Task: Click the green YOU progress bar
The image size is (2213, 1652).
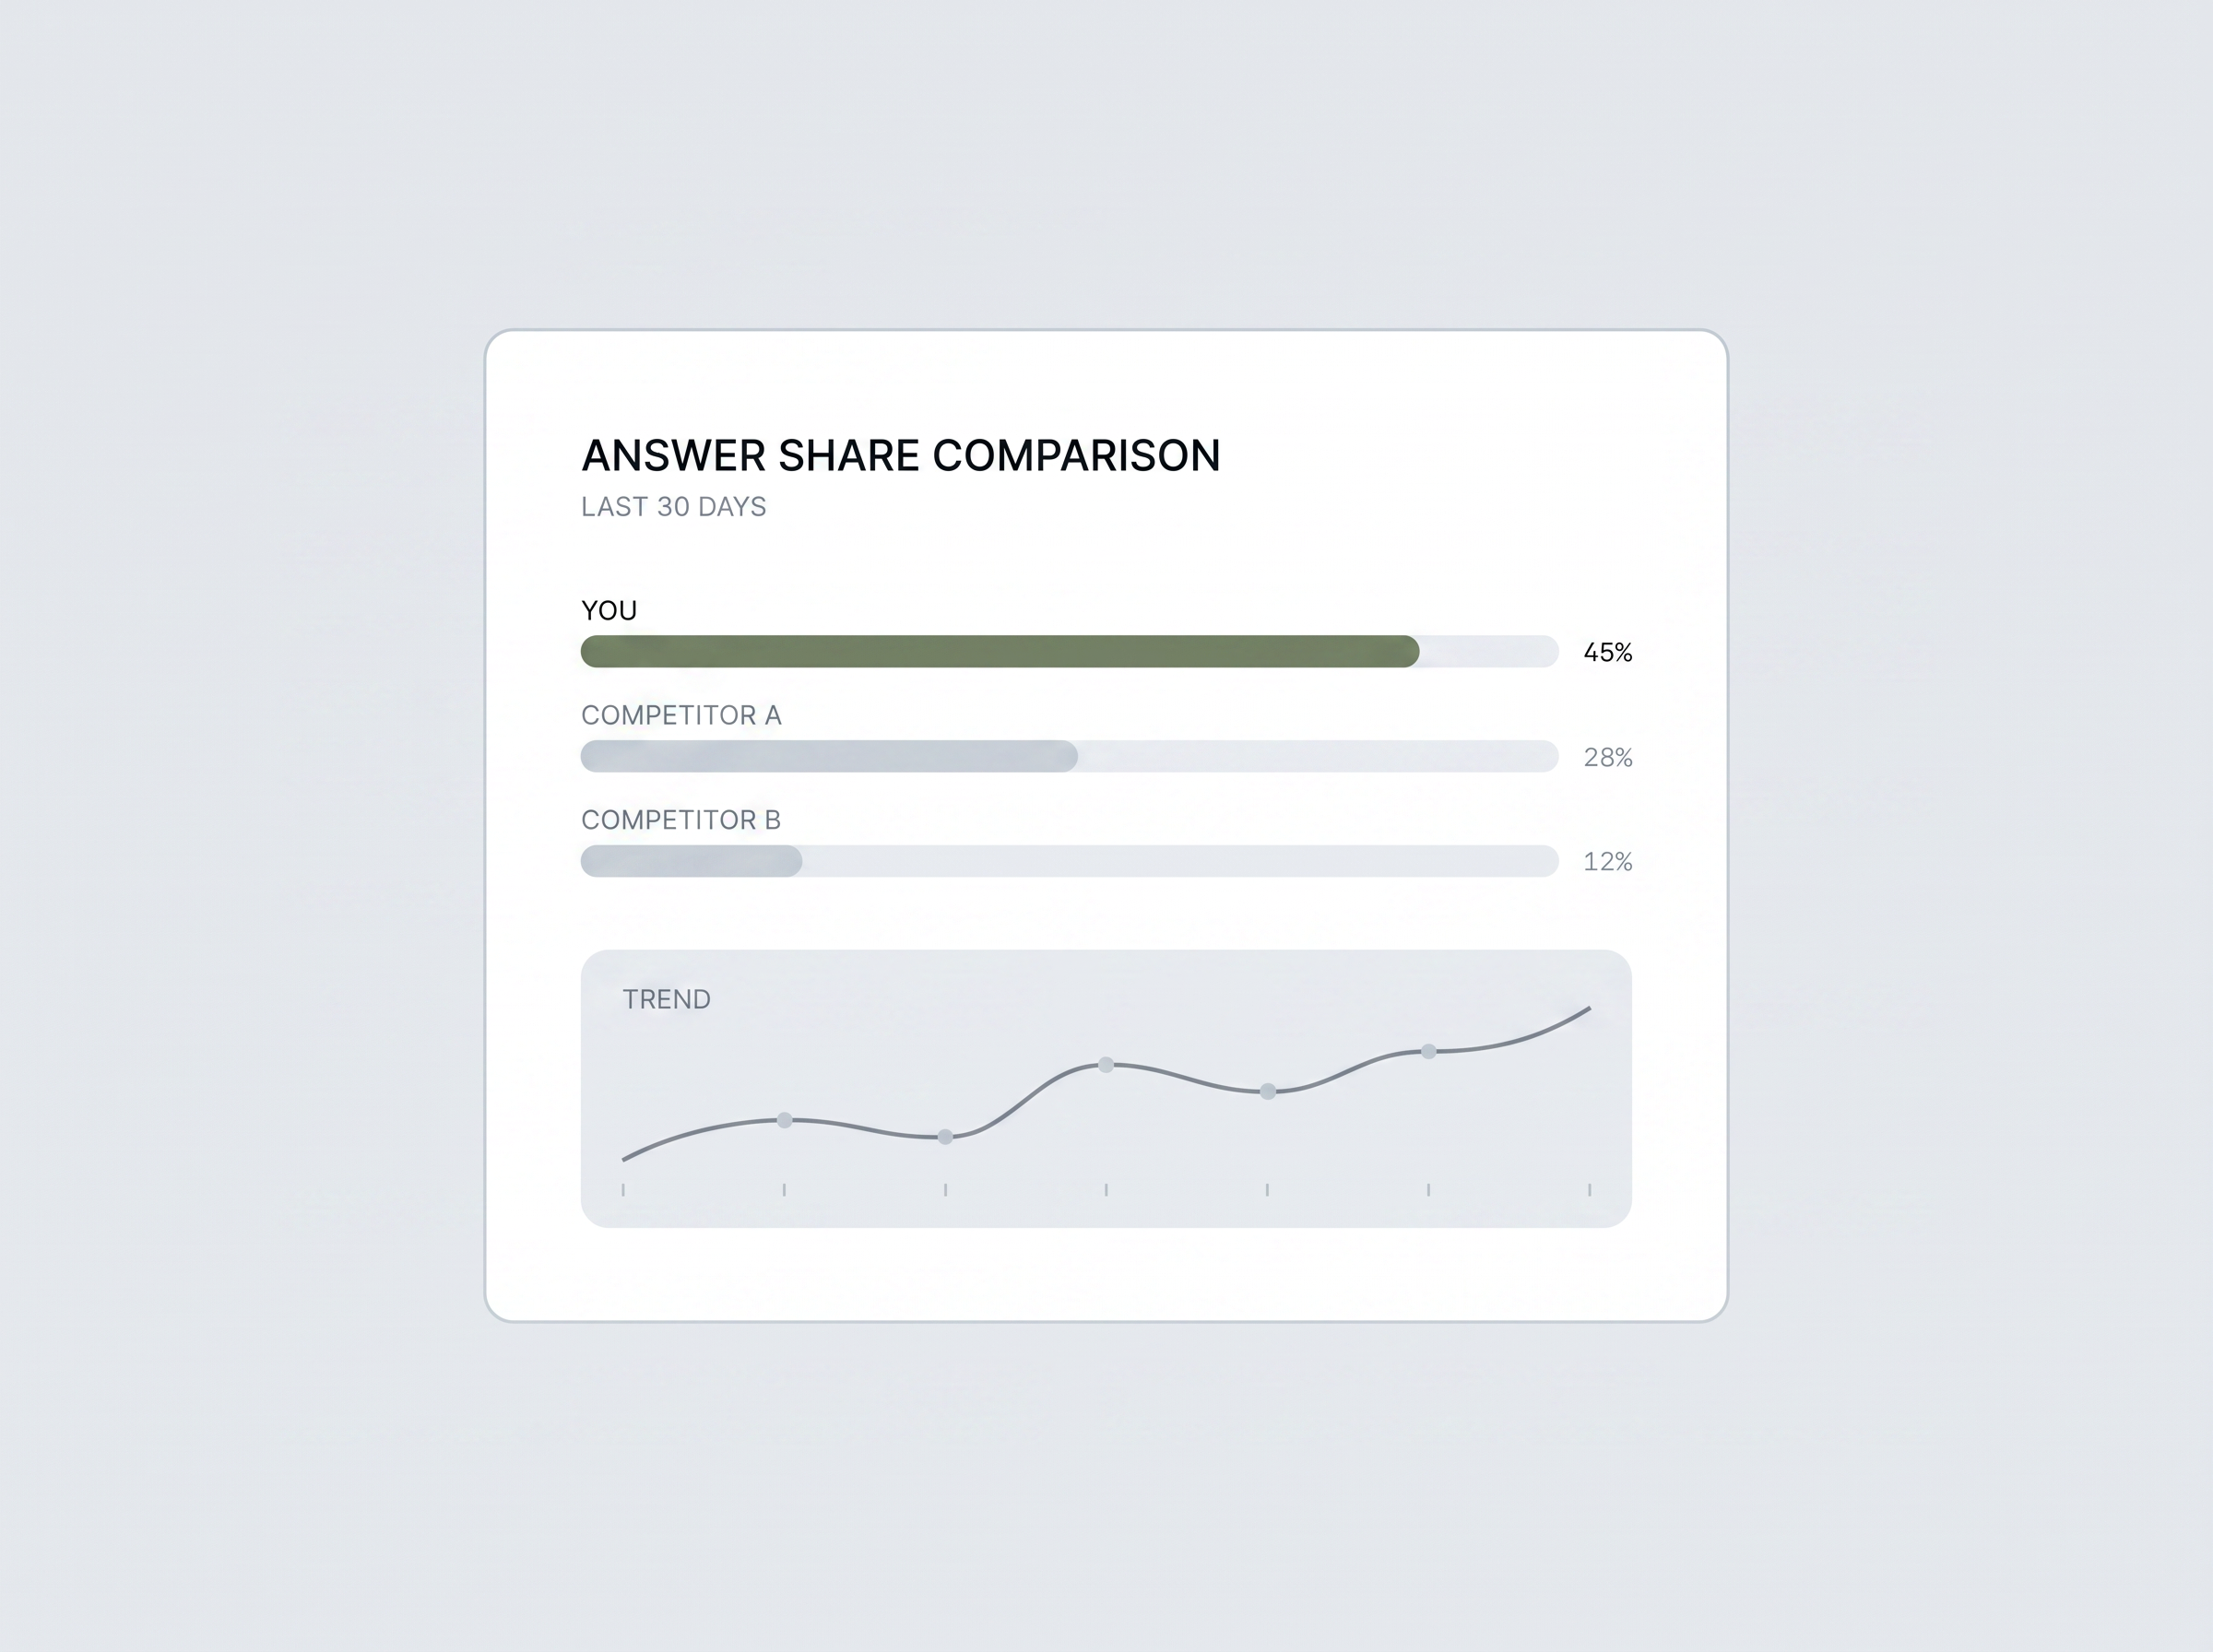Action: pos(1000,651)
